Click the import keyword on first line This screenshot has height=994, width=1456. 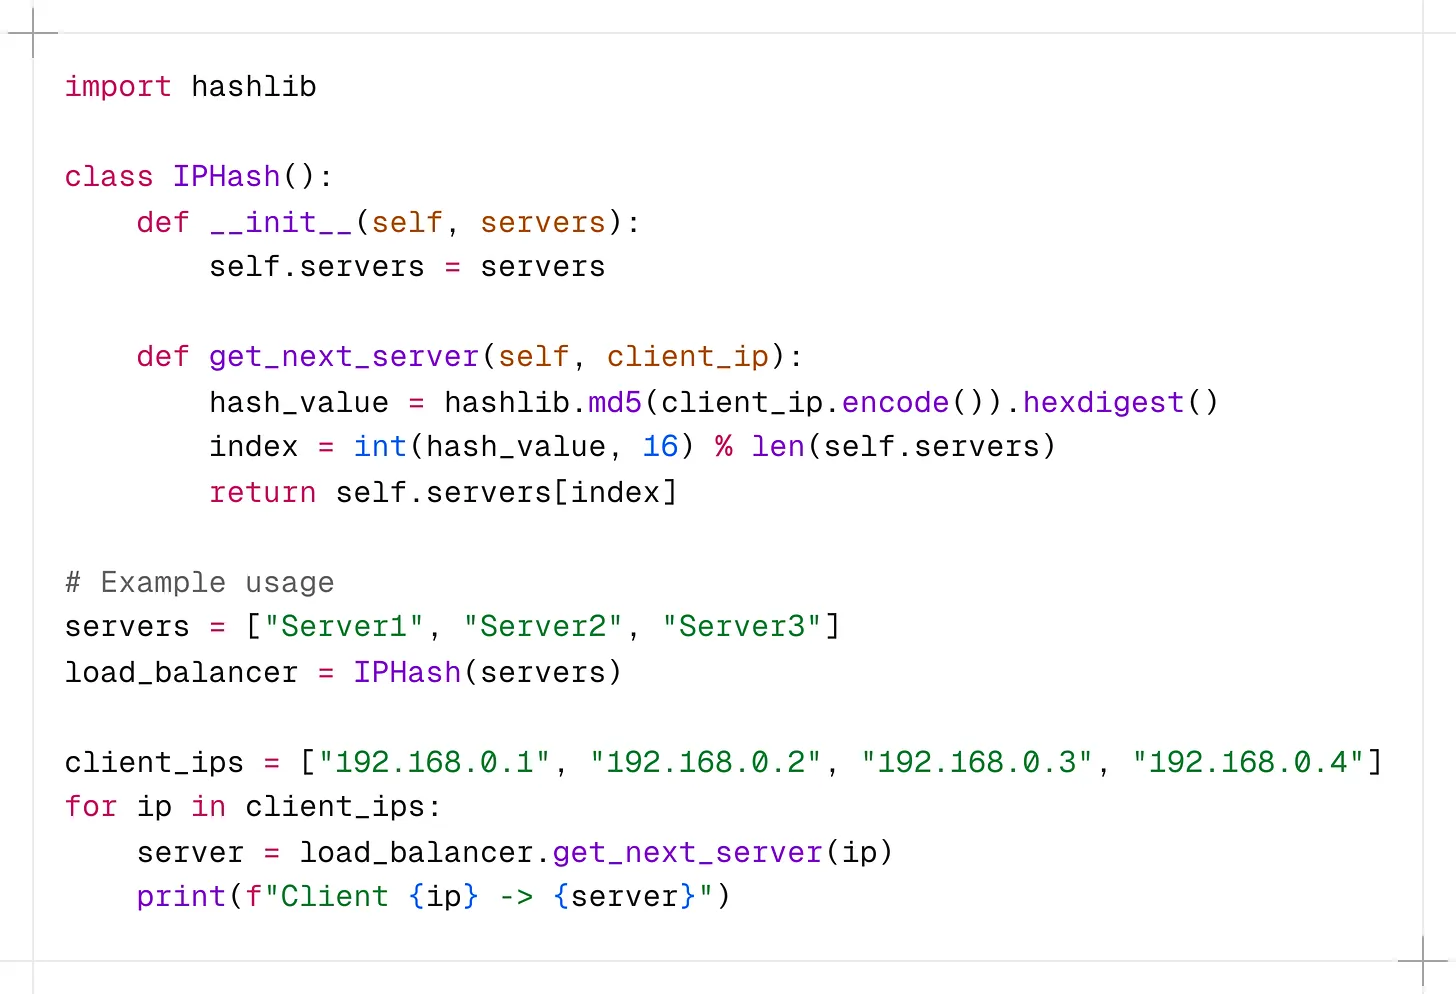[x=118, y=87]
